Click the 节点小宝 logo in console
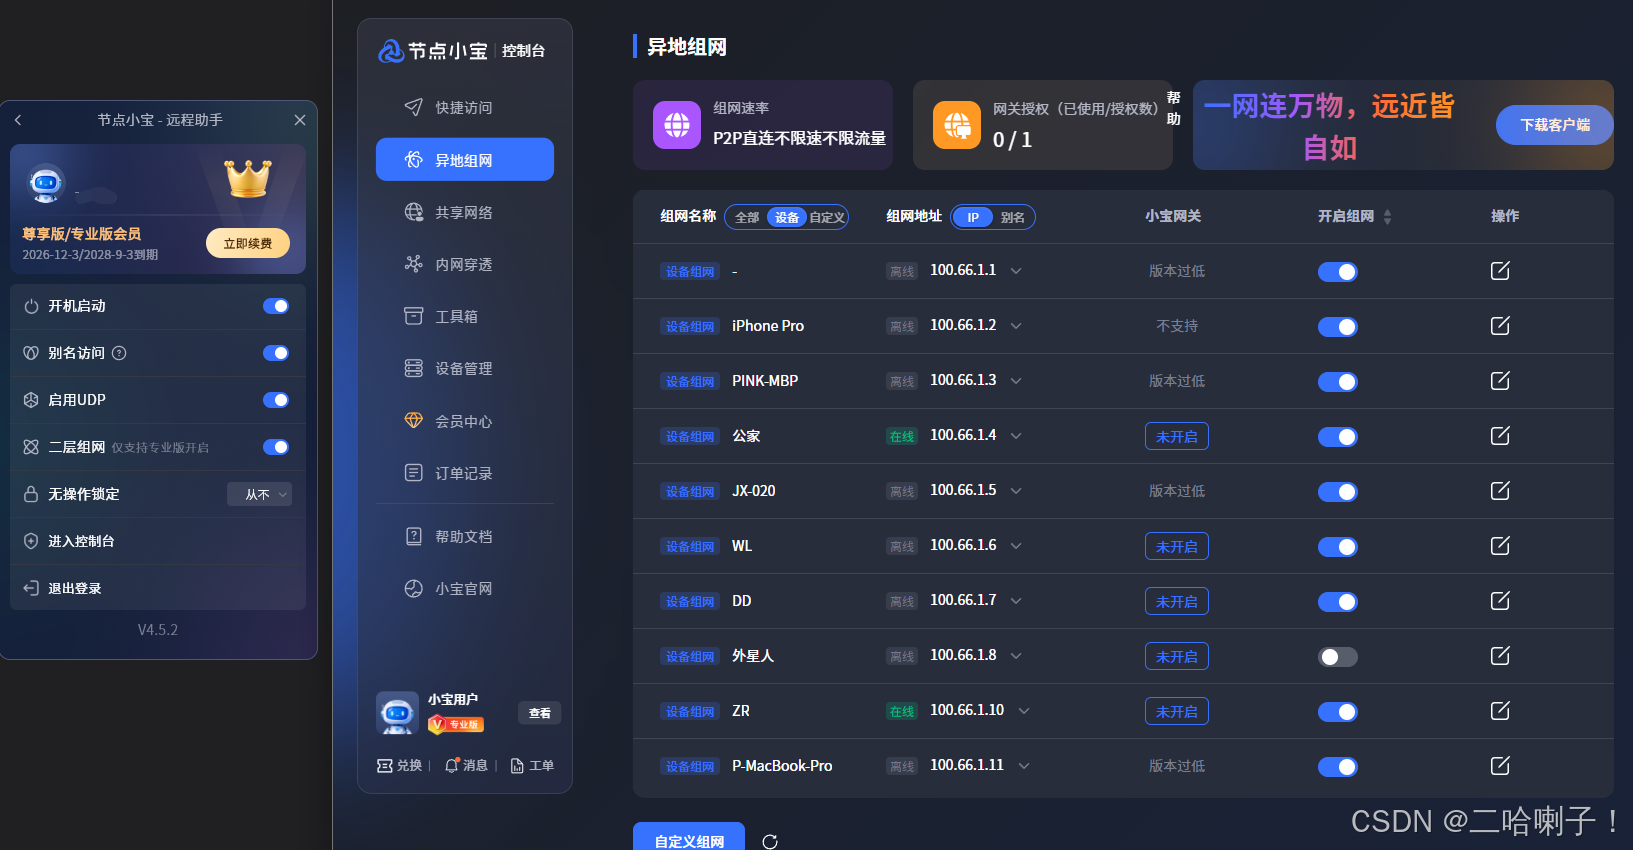 tap(433, 51)
